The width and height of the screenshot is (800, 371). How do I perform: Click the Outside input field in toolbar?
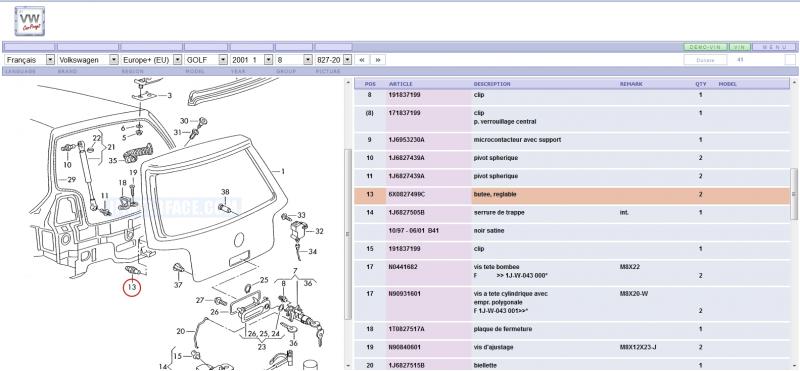(705, 60)
